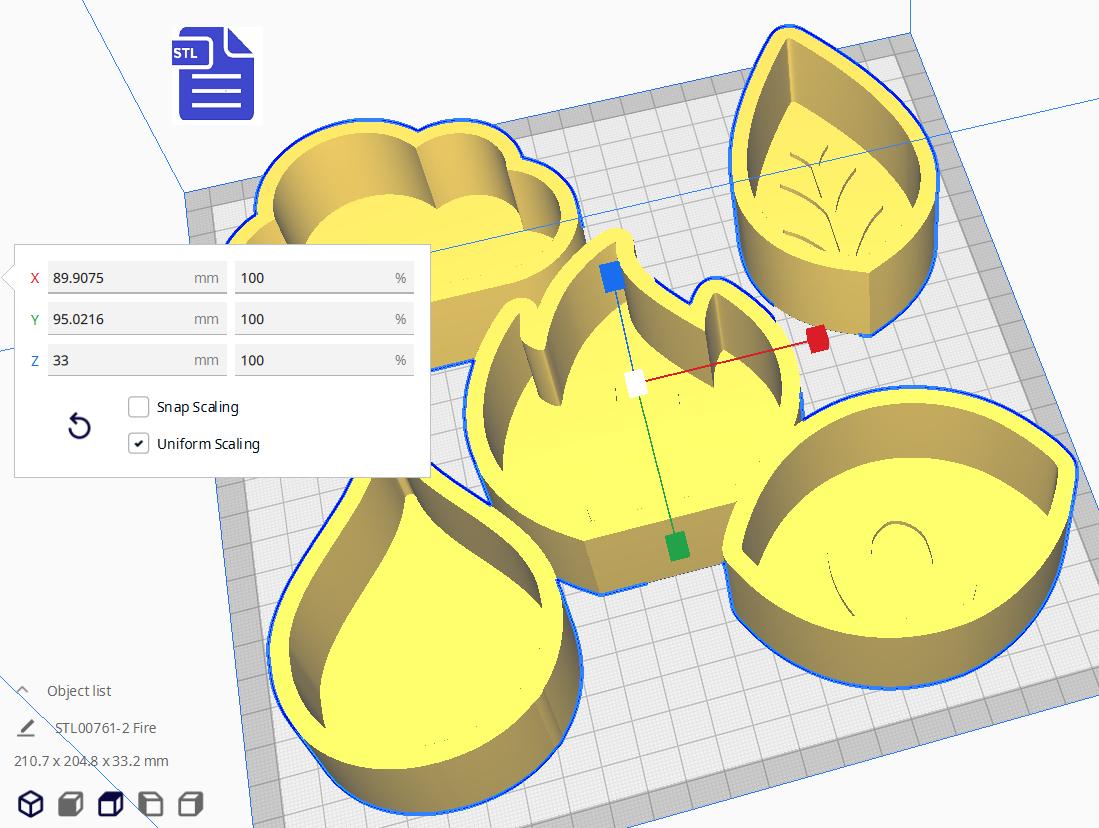
Task: Switch to the left side view cube icon
Action: click(151, 803)
